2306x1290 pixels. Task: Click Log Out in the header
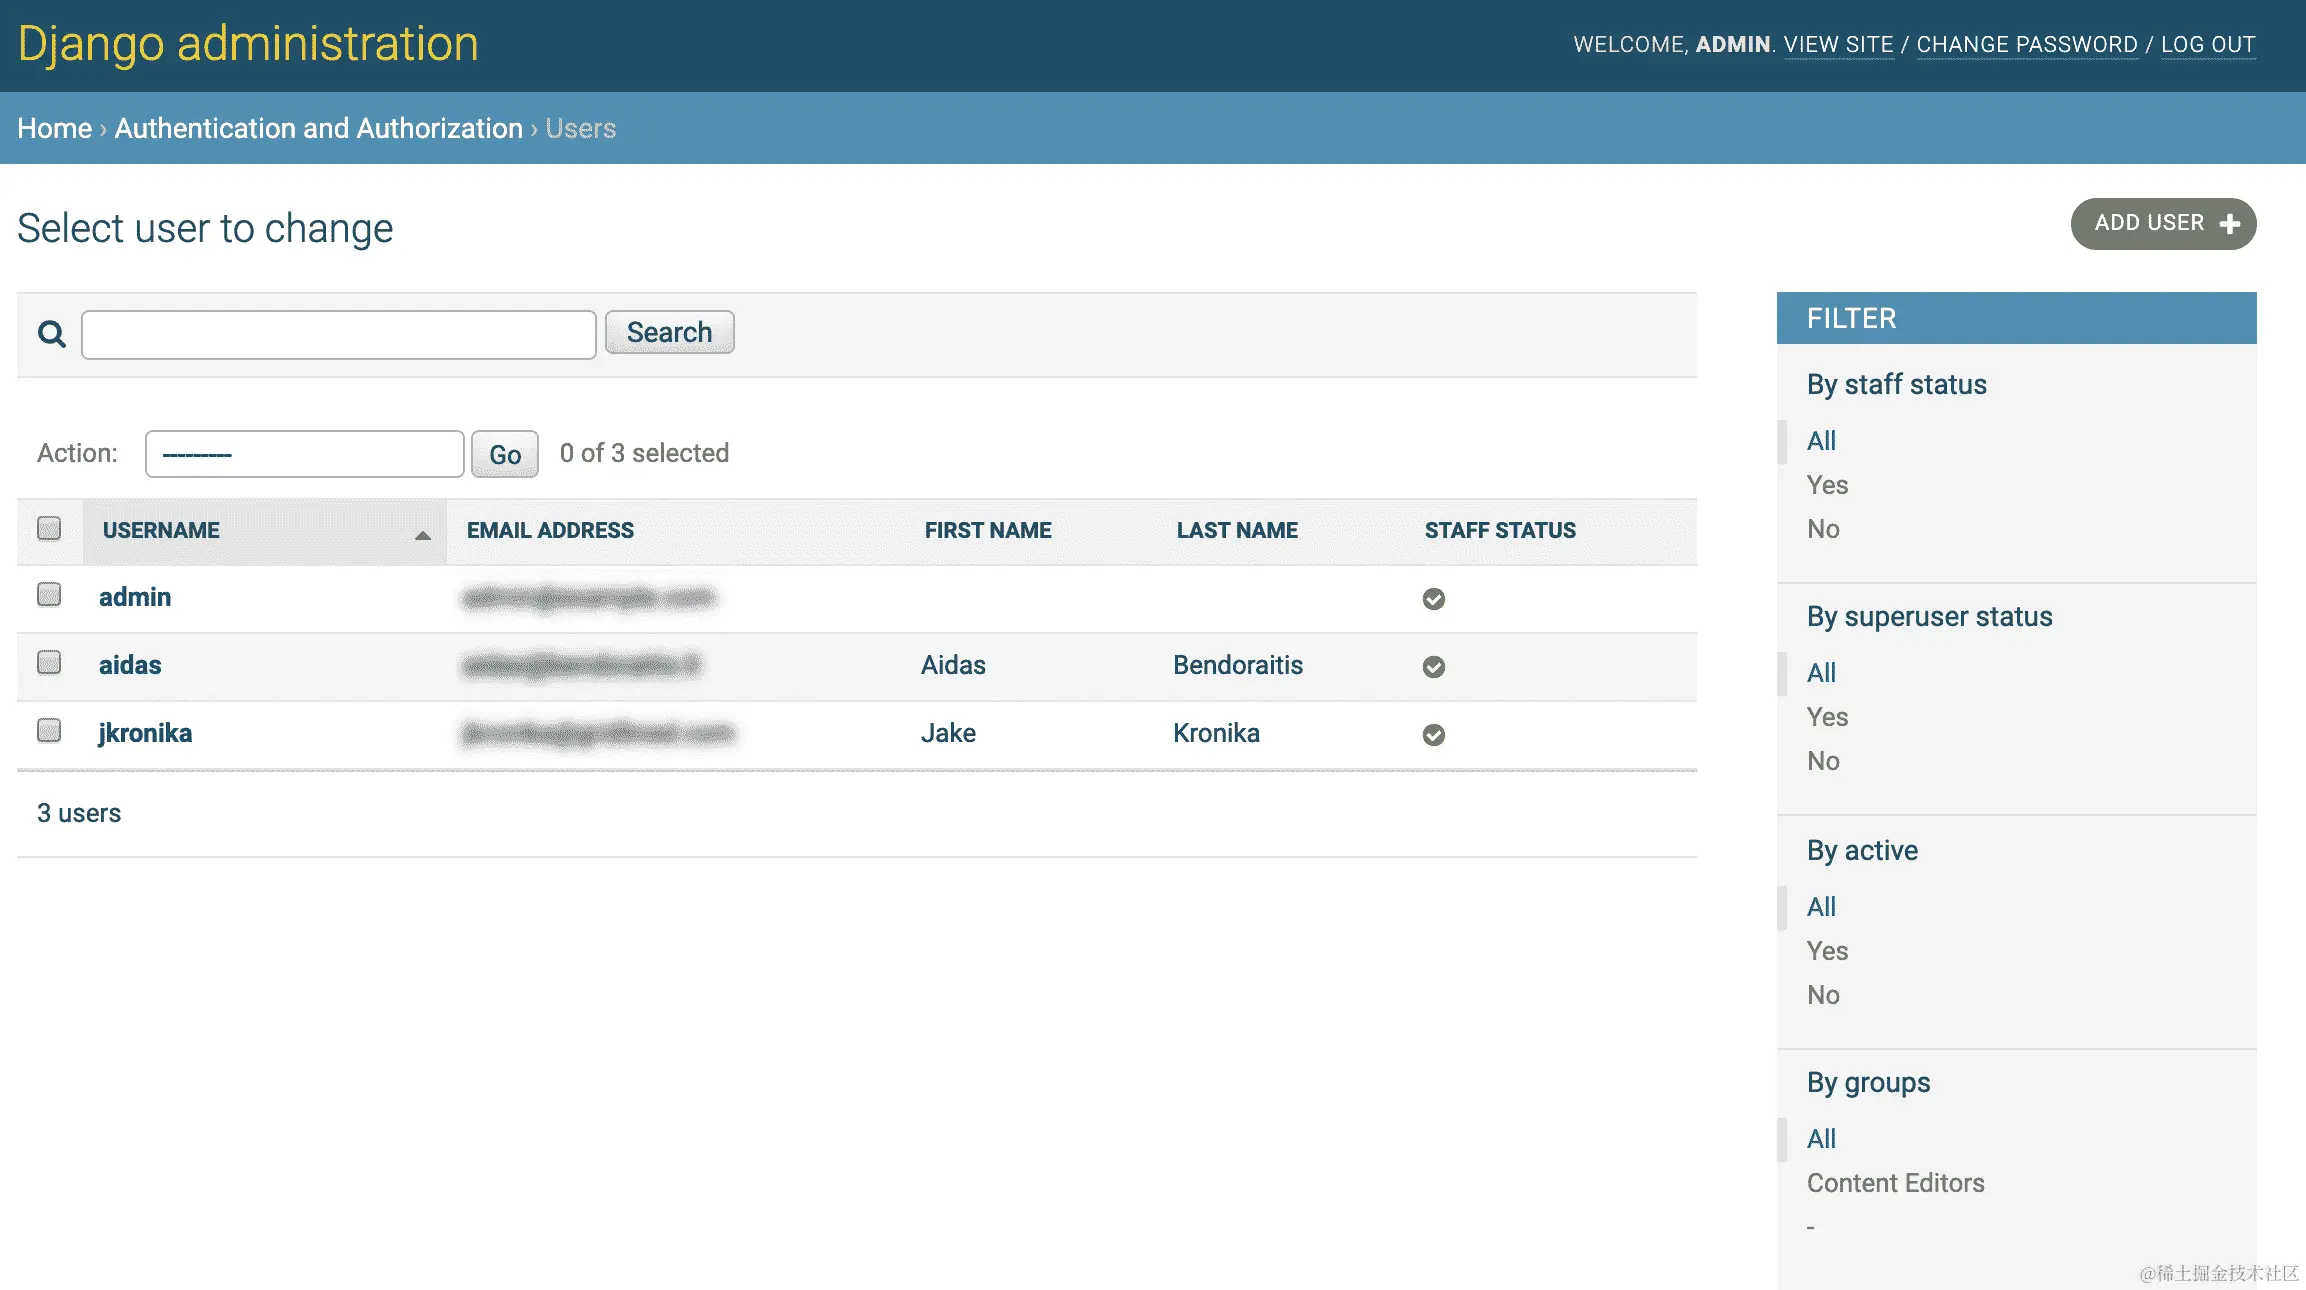pos(2207,45)
